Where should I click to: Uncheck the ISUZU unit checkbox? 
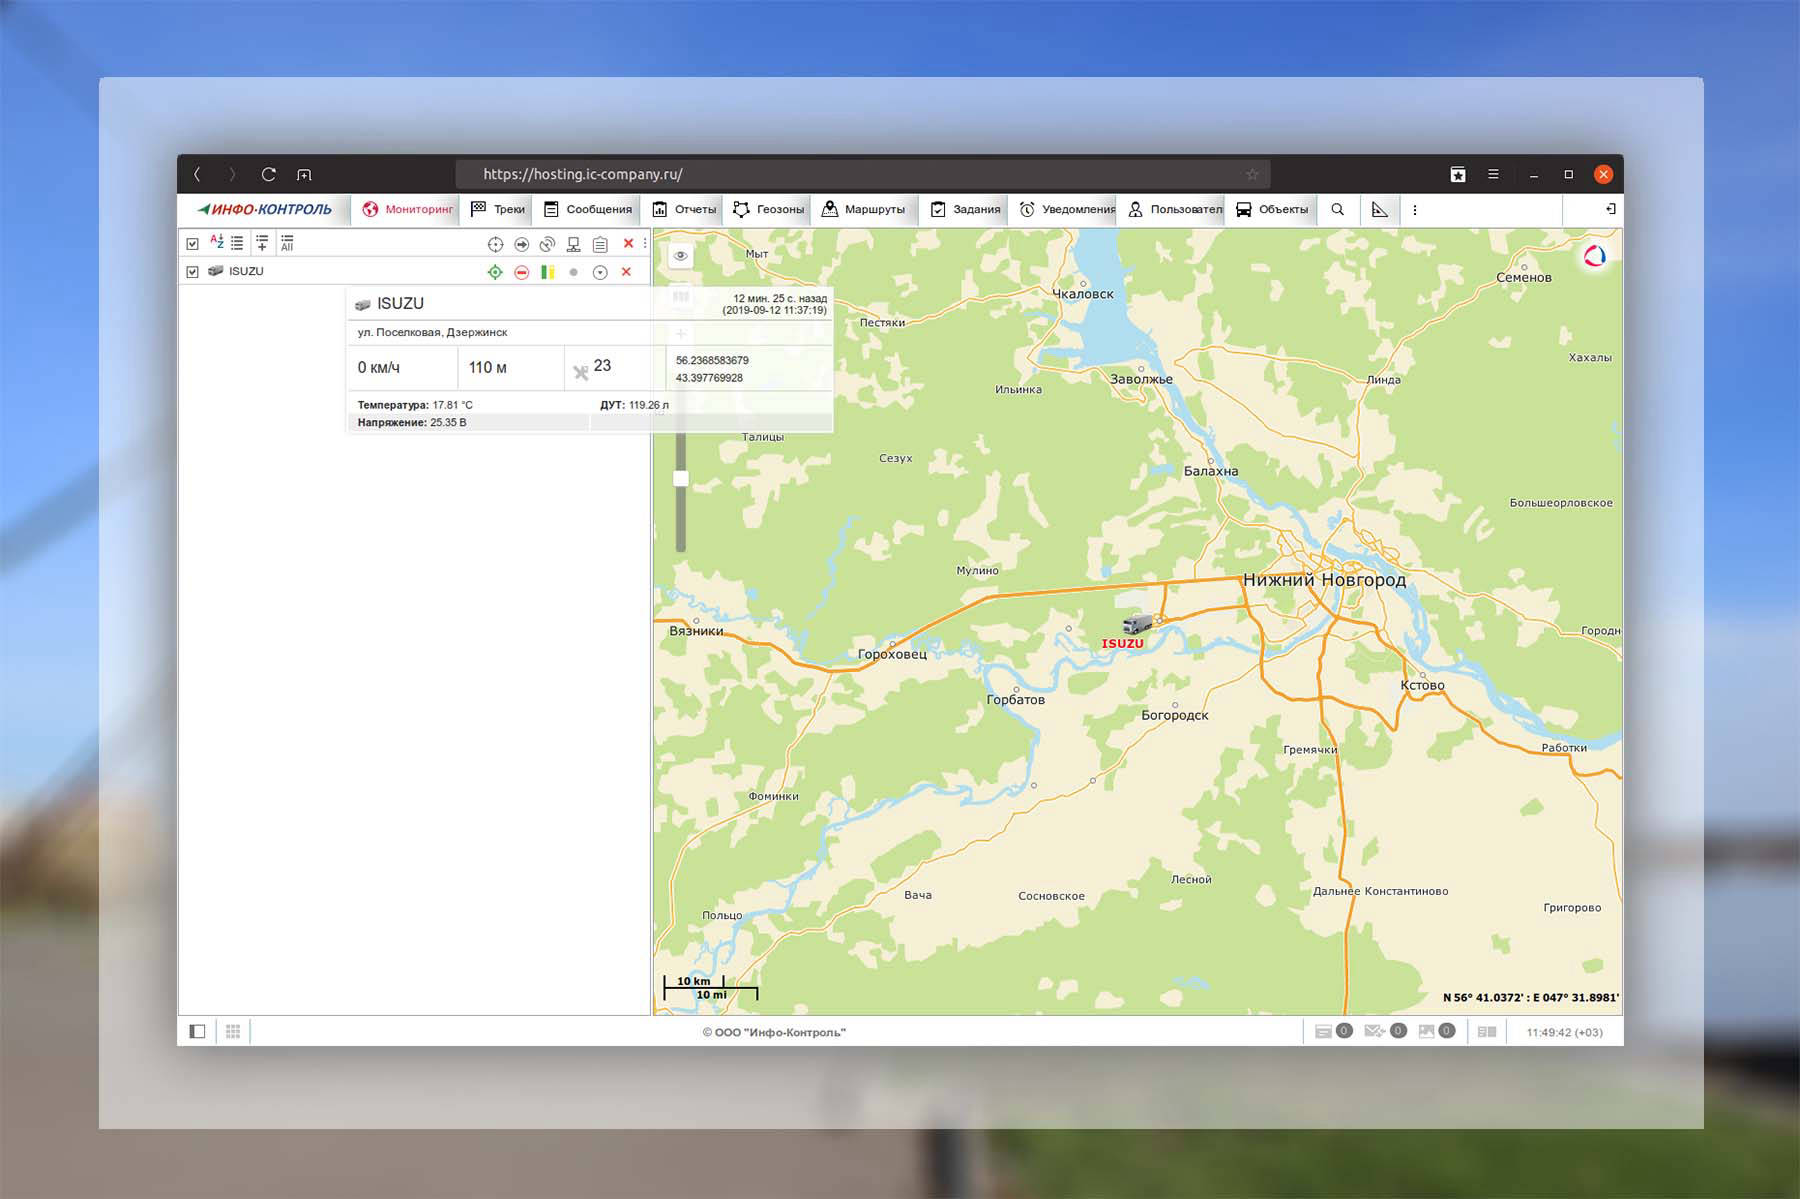[193, 271]
